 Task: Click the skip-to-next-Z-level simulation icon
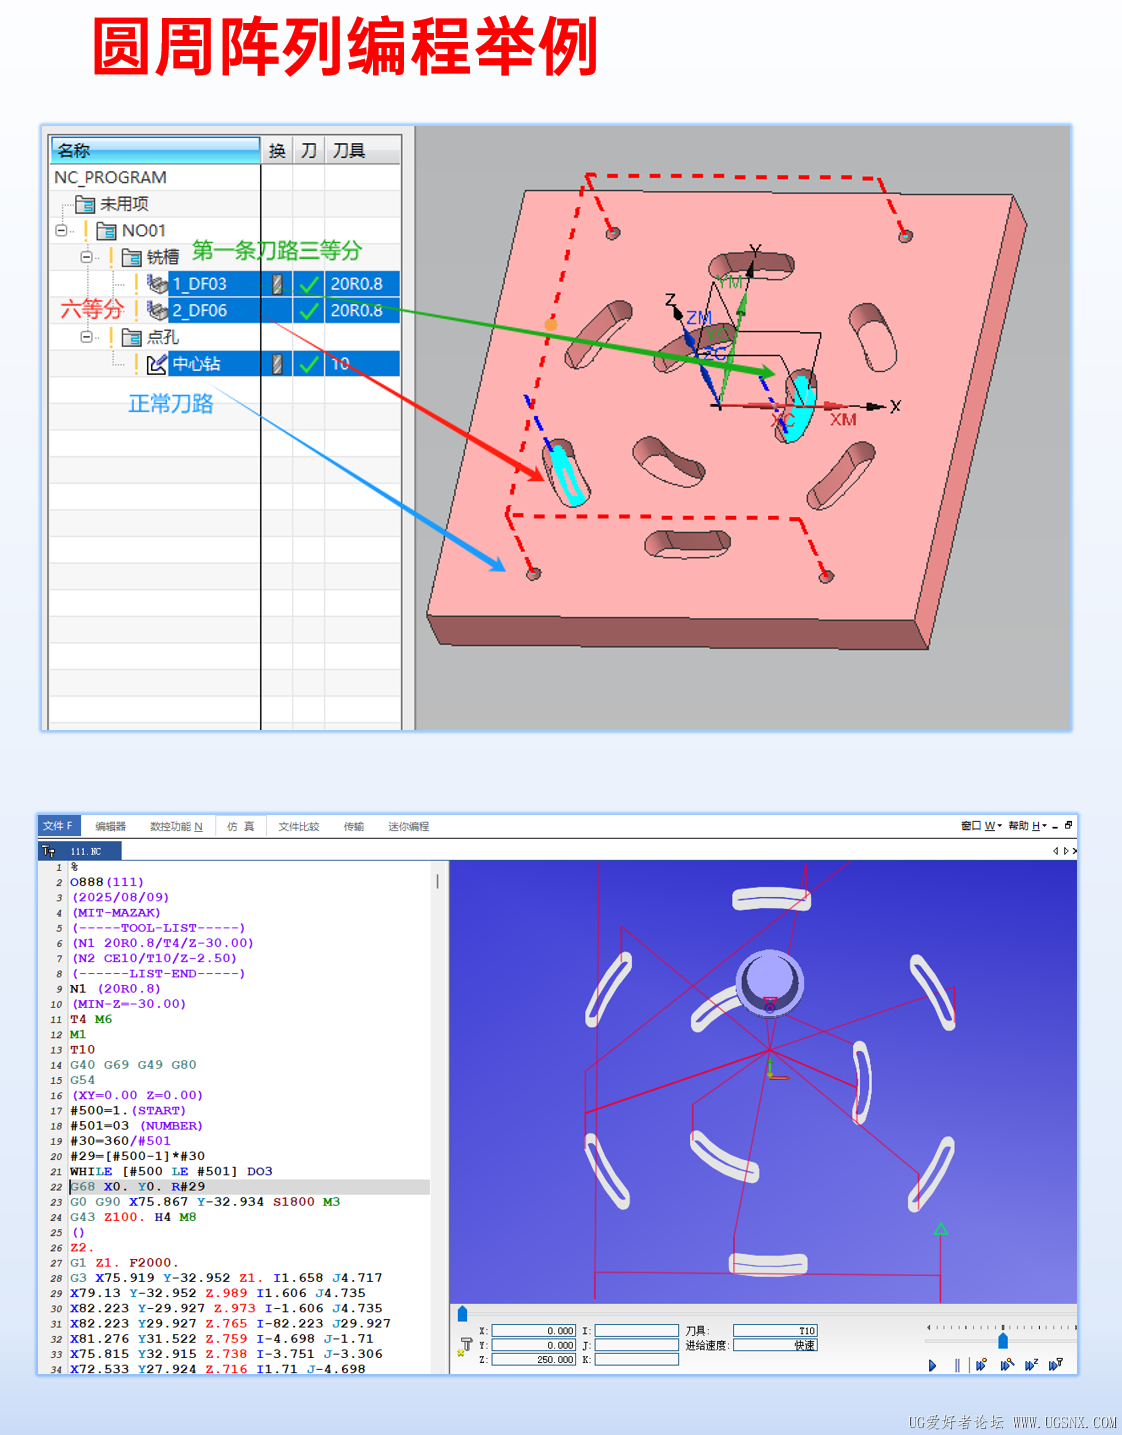tap(1031, 1365)
